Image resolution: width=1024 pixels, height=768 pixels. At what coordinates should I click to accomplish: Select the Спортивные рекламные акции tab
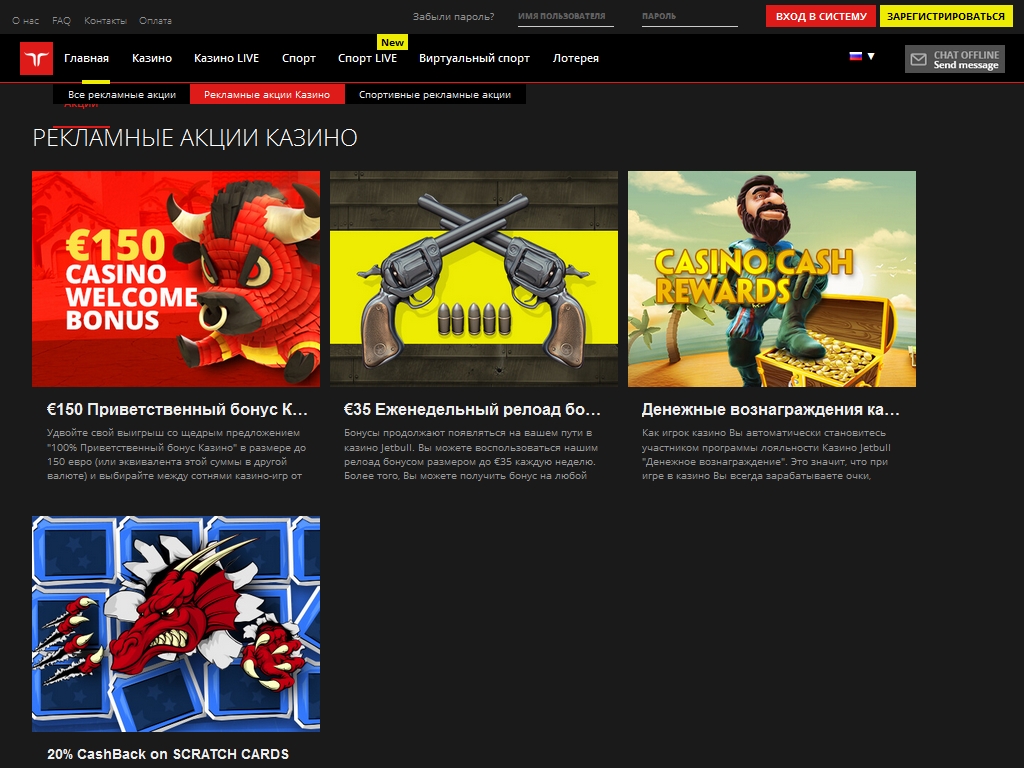coord(435,95)
